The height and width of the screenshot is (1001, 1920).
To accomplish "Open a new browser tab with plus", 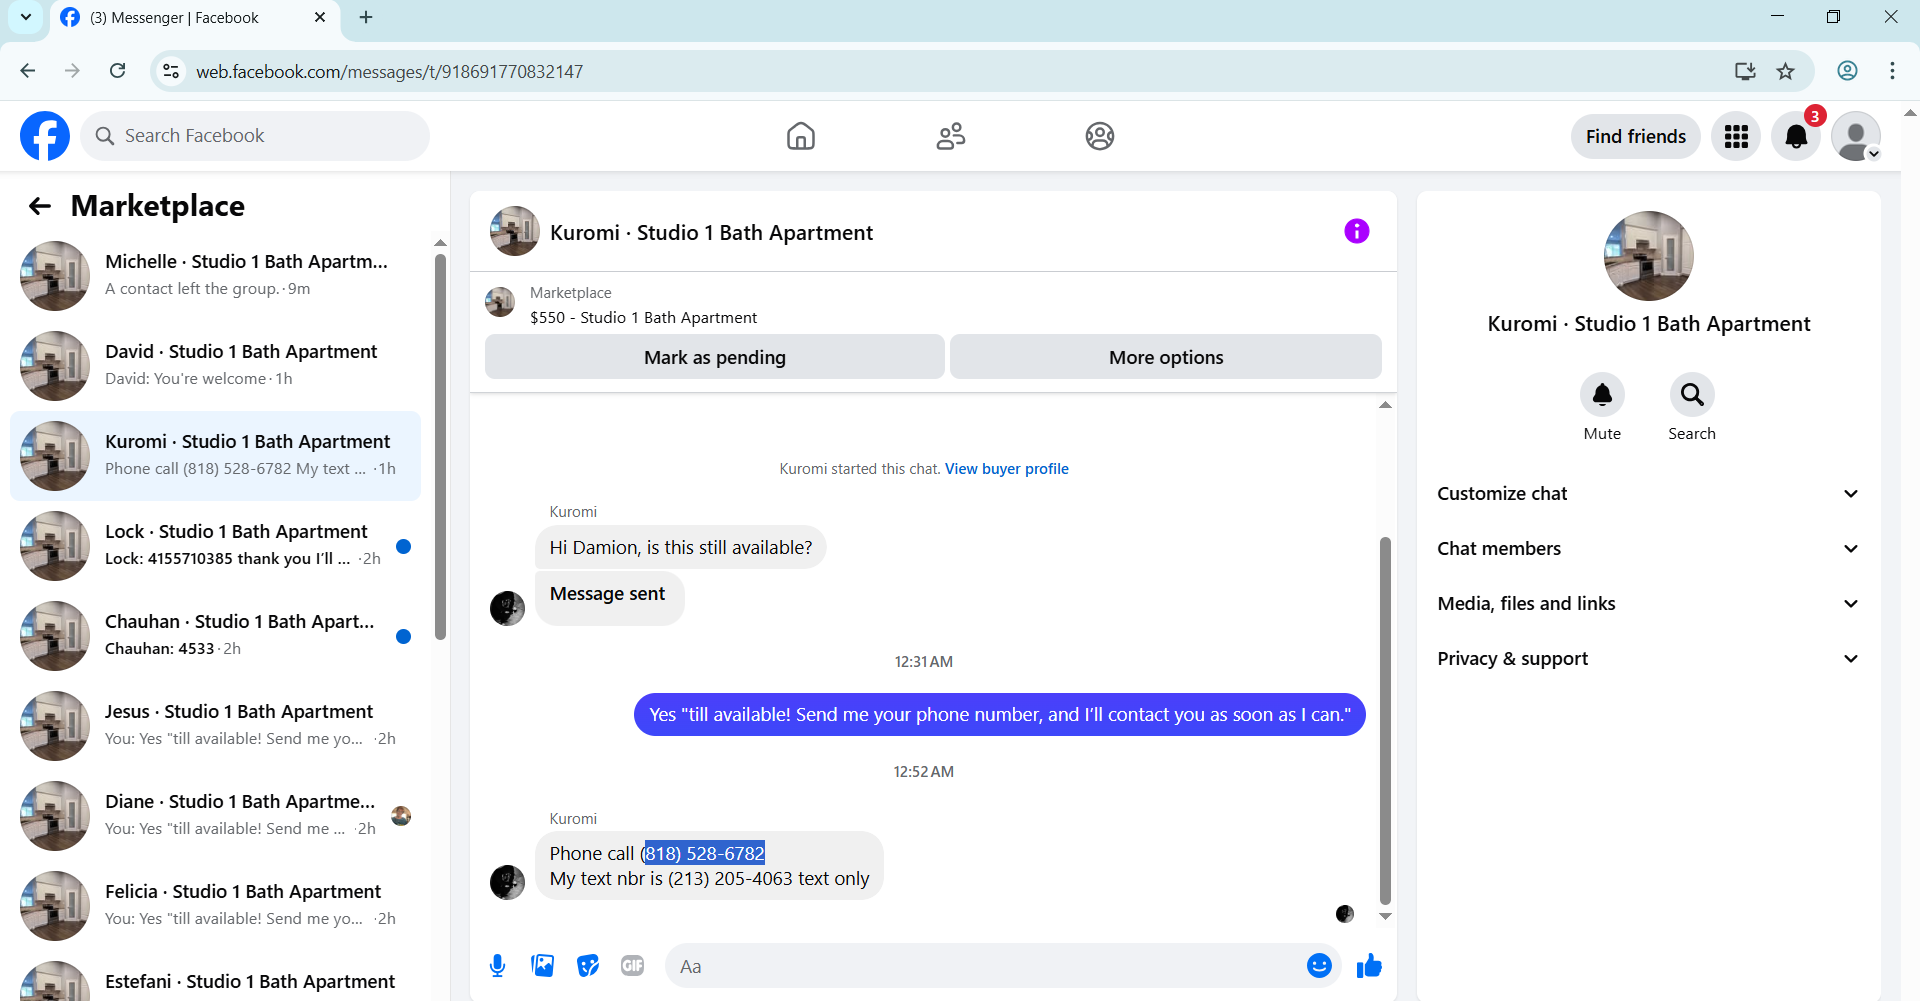I will click(366, 17).
